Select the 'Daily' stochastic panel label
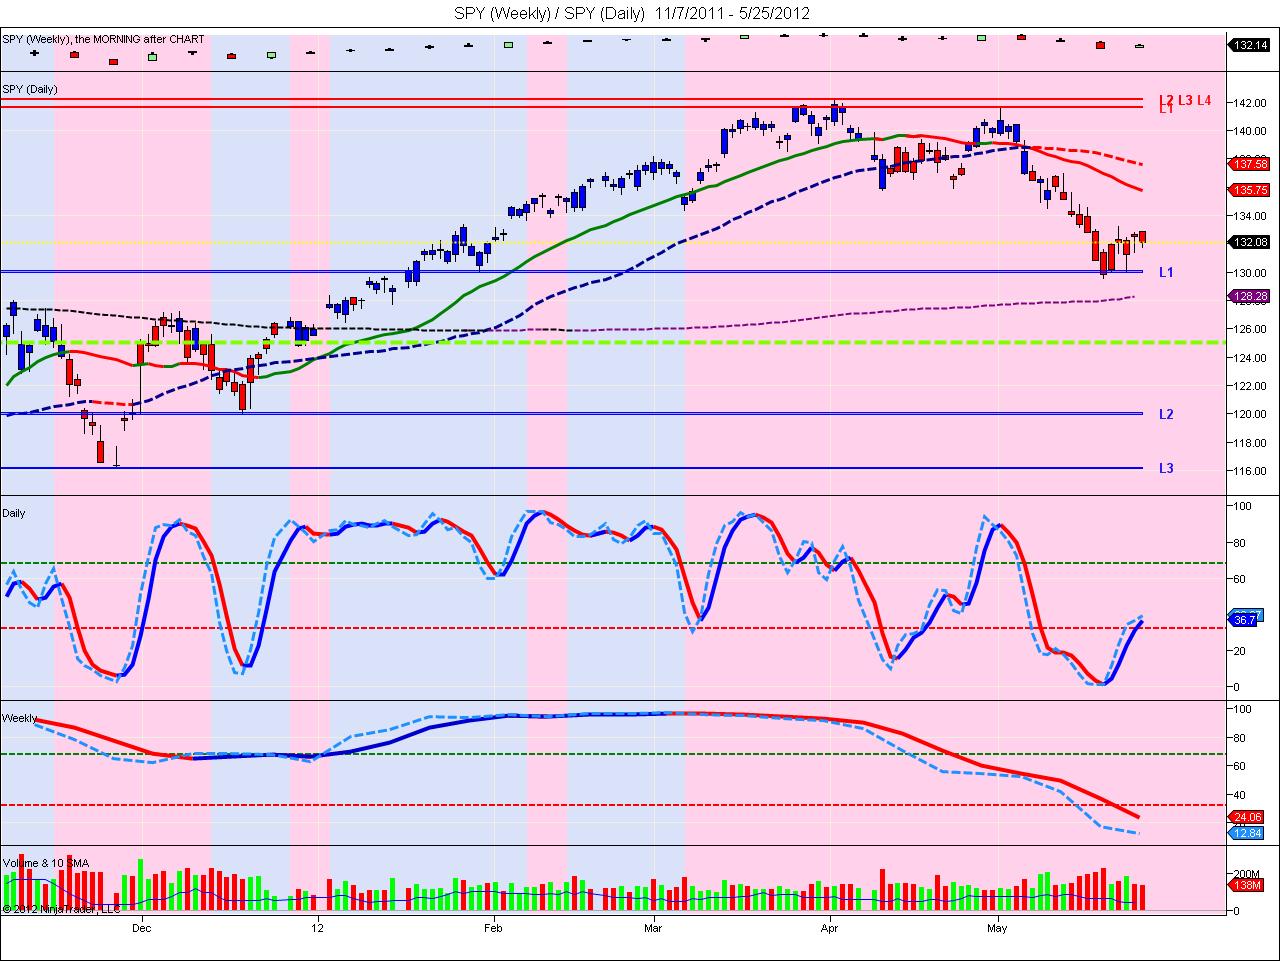The image size is (1280, 961). point(14,513)
